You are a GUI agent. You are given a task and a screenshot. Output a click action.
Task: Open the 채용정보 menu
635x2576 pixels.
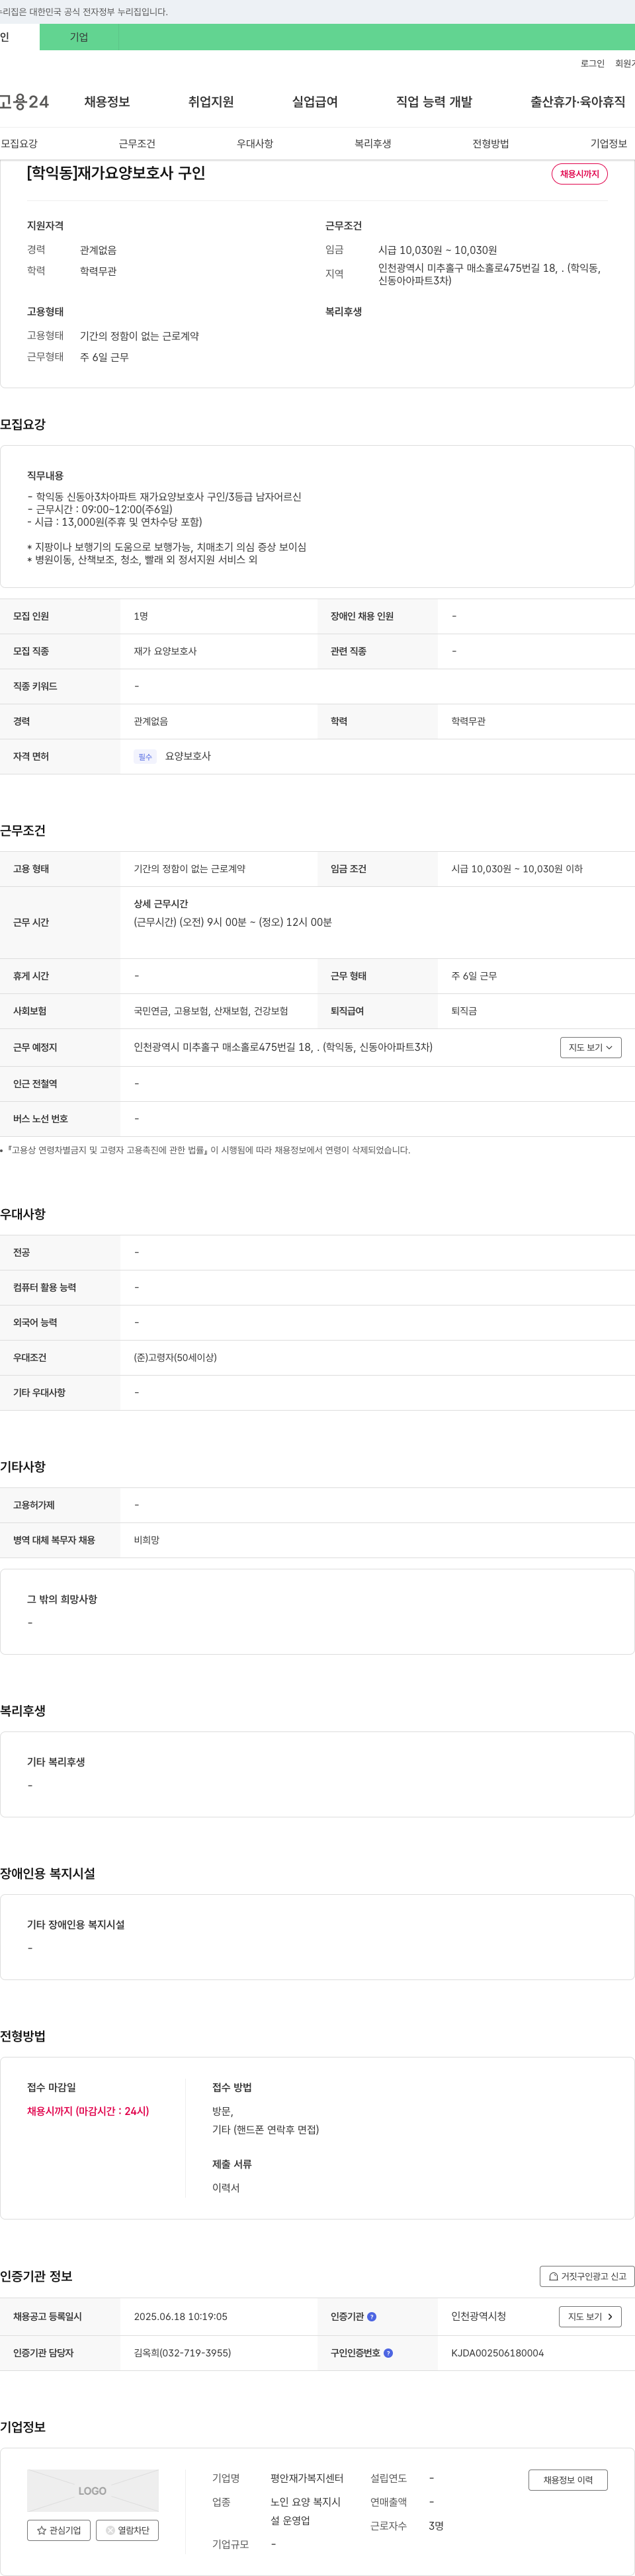click(107, 102)
